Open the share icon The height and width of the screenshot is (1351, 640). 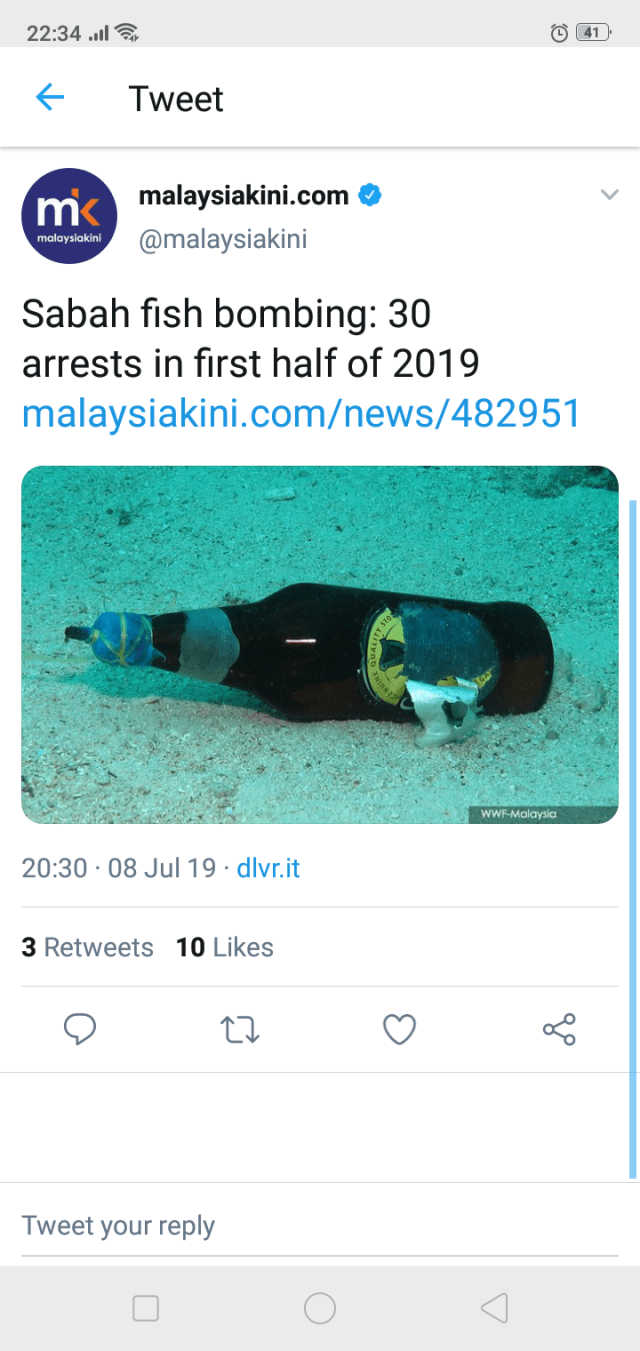click(x=559, y=1029)
